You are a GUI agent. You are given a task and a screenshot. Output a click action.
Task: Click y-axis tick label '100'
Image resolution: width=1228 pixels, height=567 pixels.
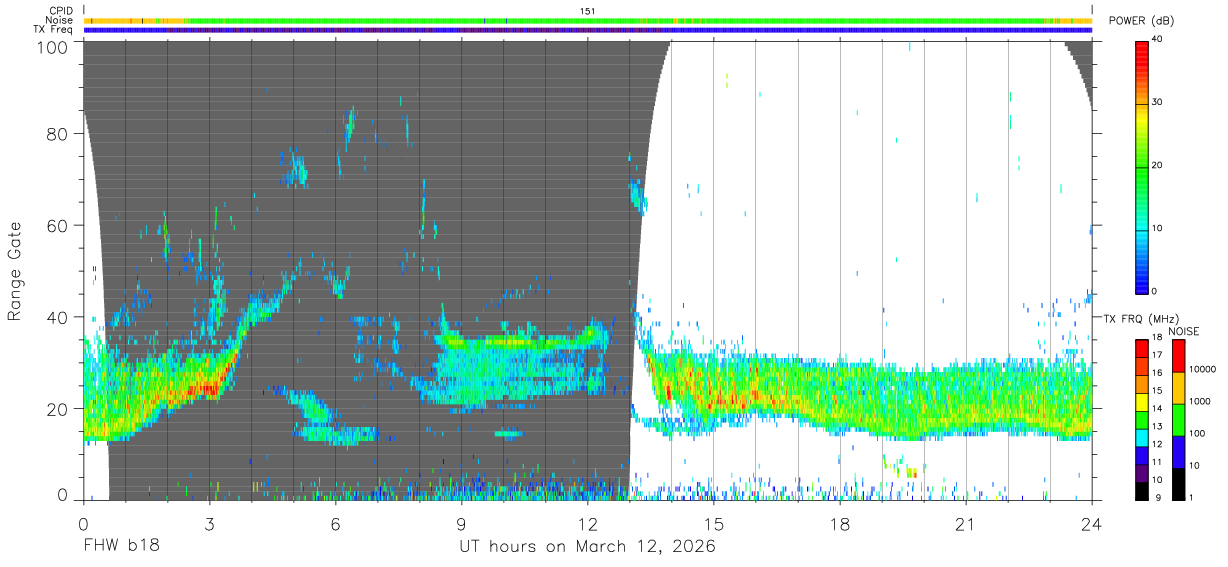click(x=51, y=46)
